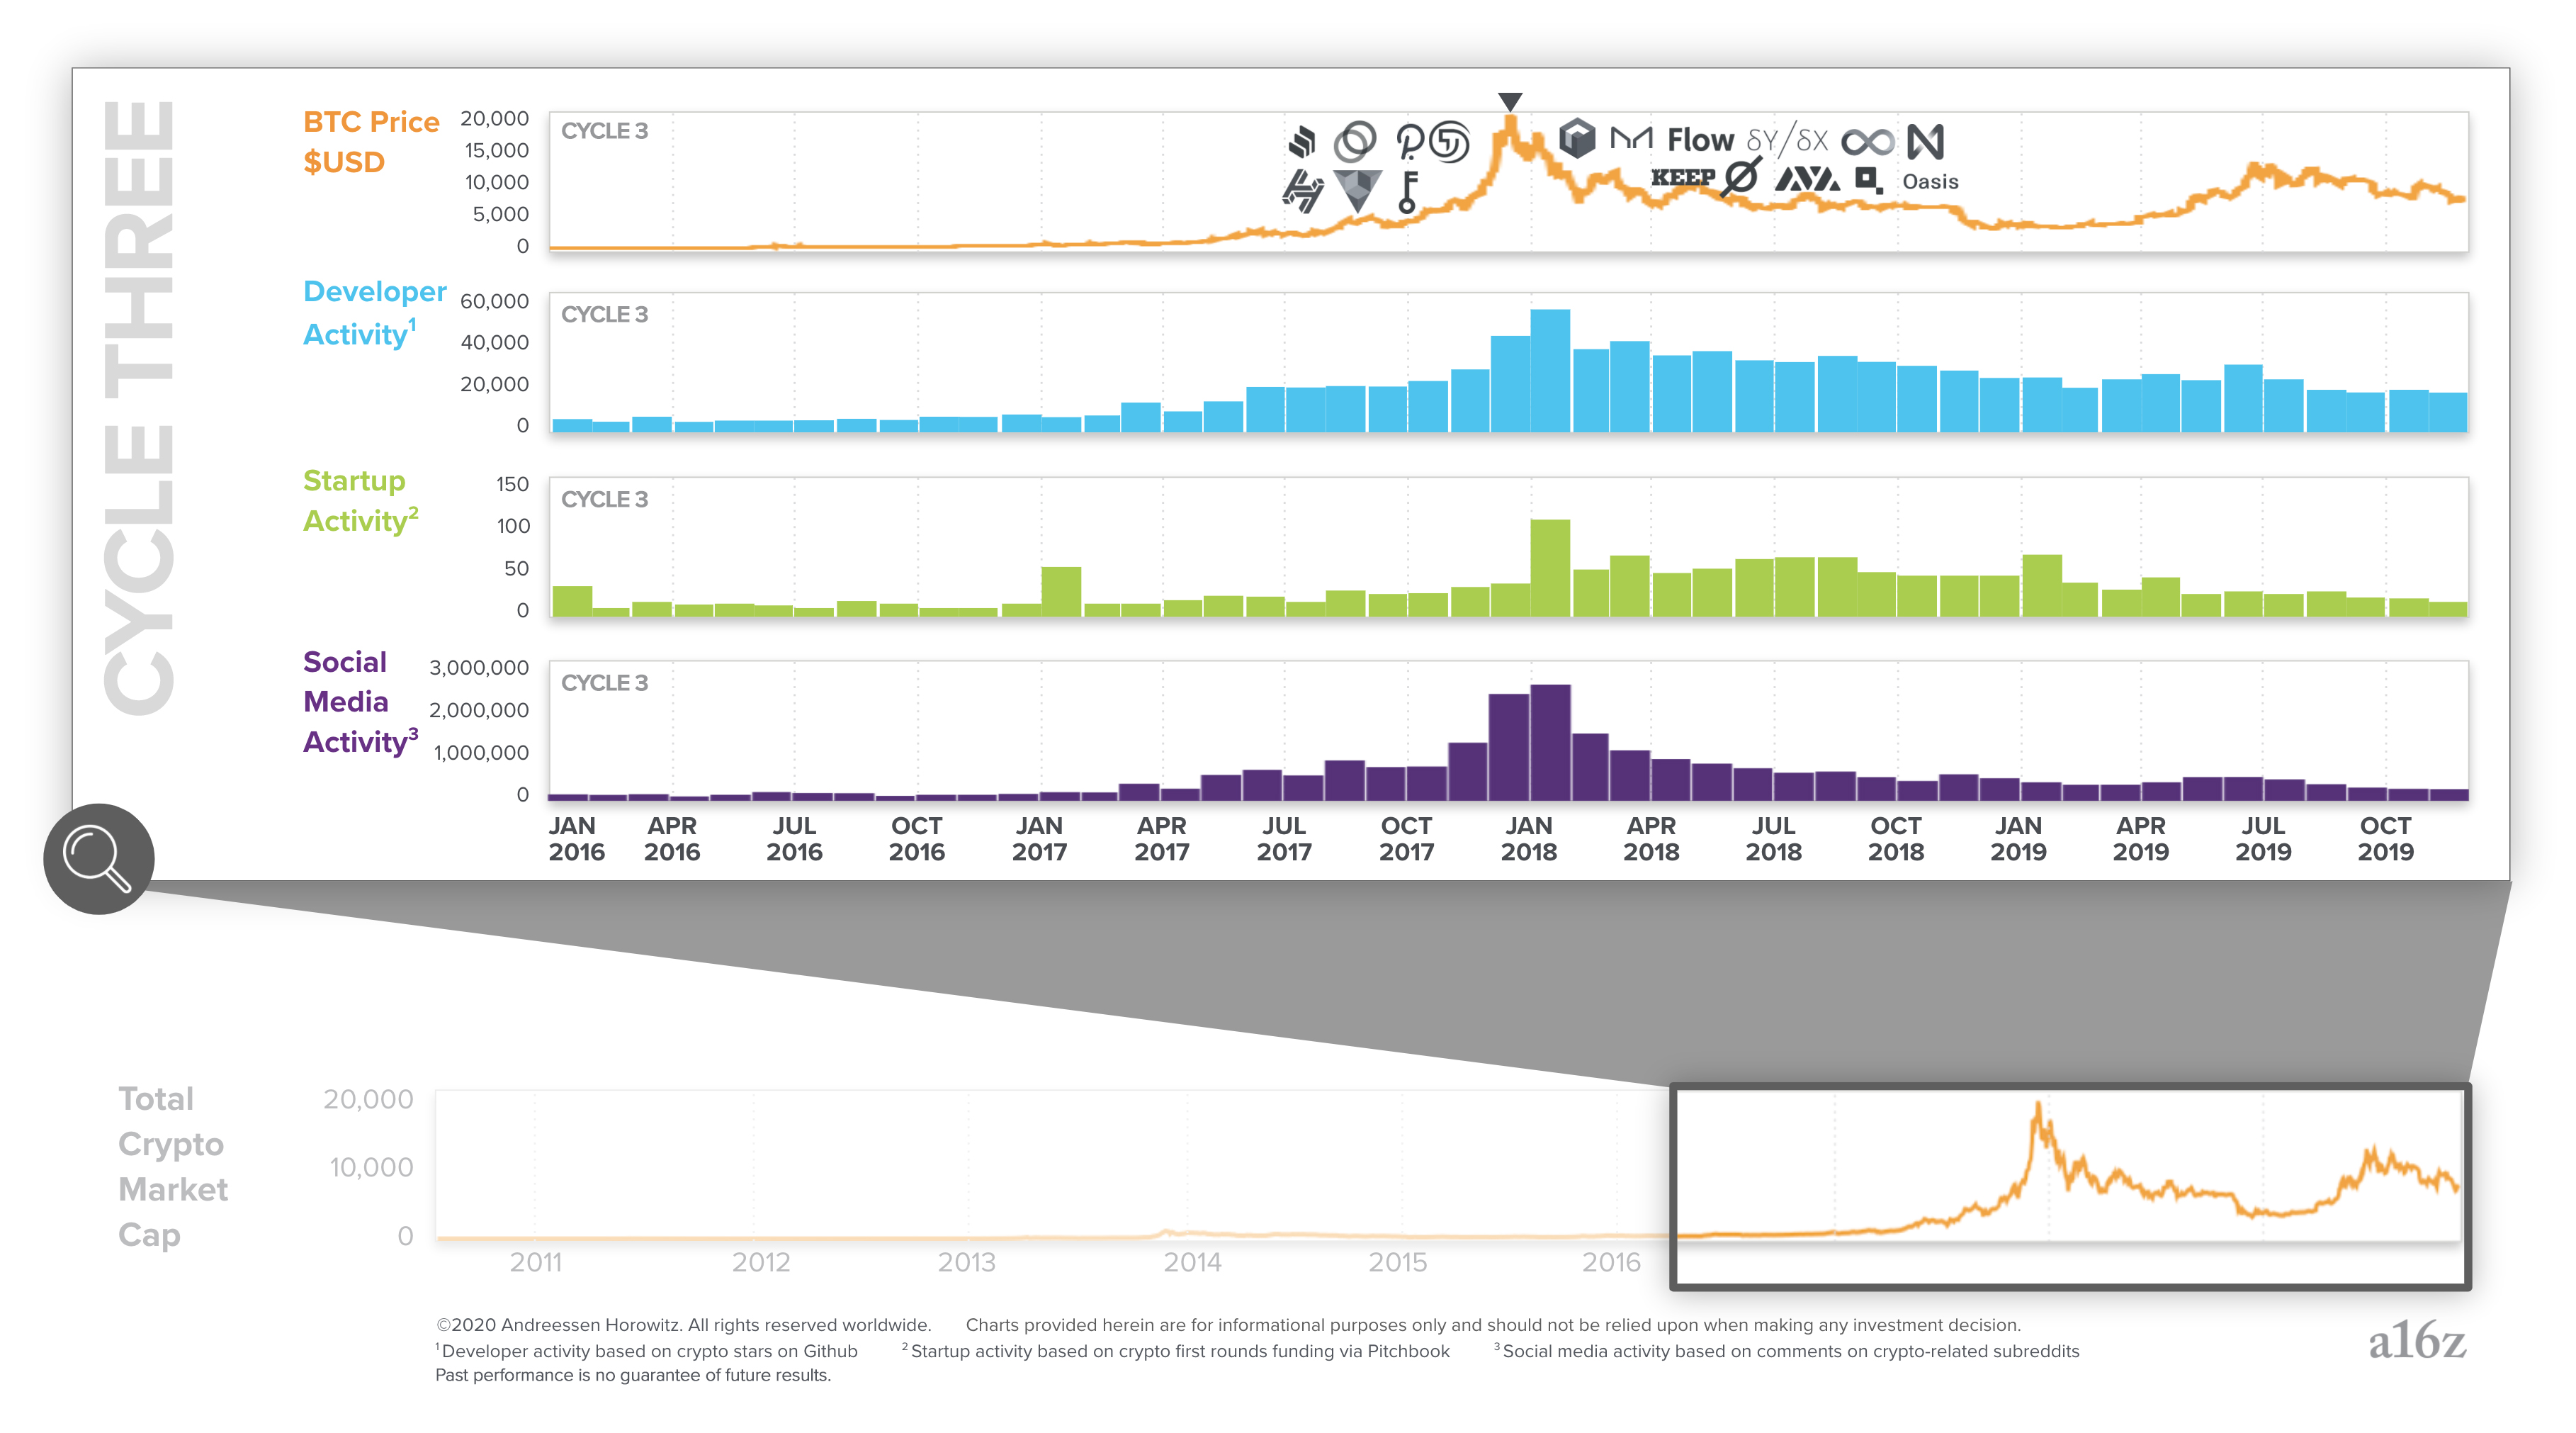Image resolution: width=2576 pixels, height=1433 pixels.
Task: Click the BTC Price $USD label
Action: [x=370, y=142]
